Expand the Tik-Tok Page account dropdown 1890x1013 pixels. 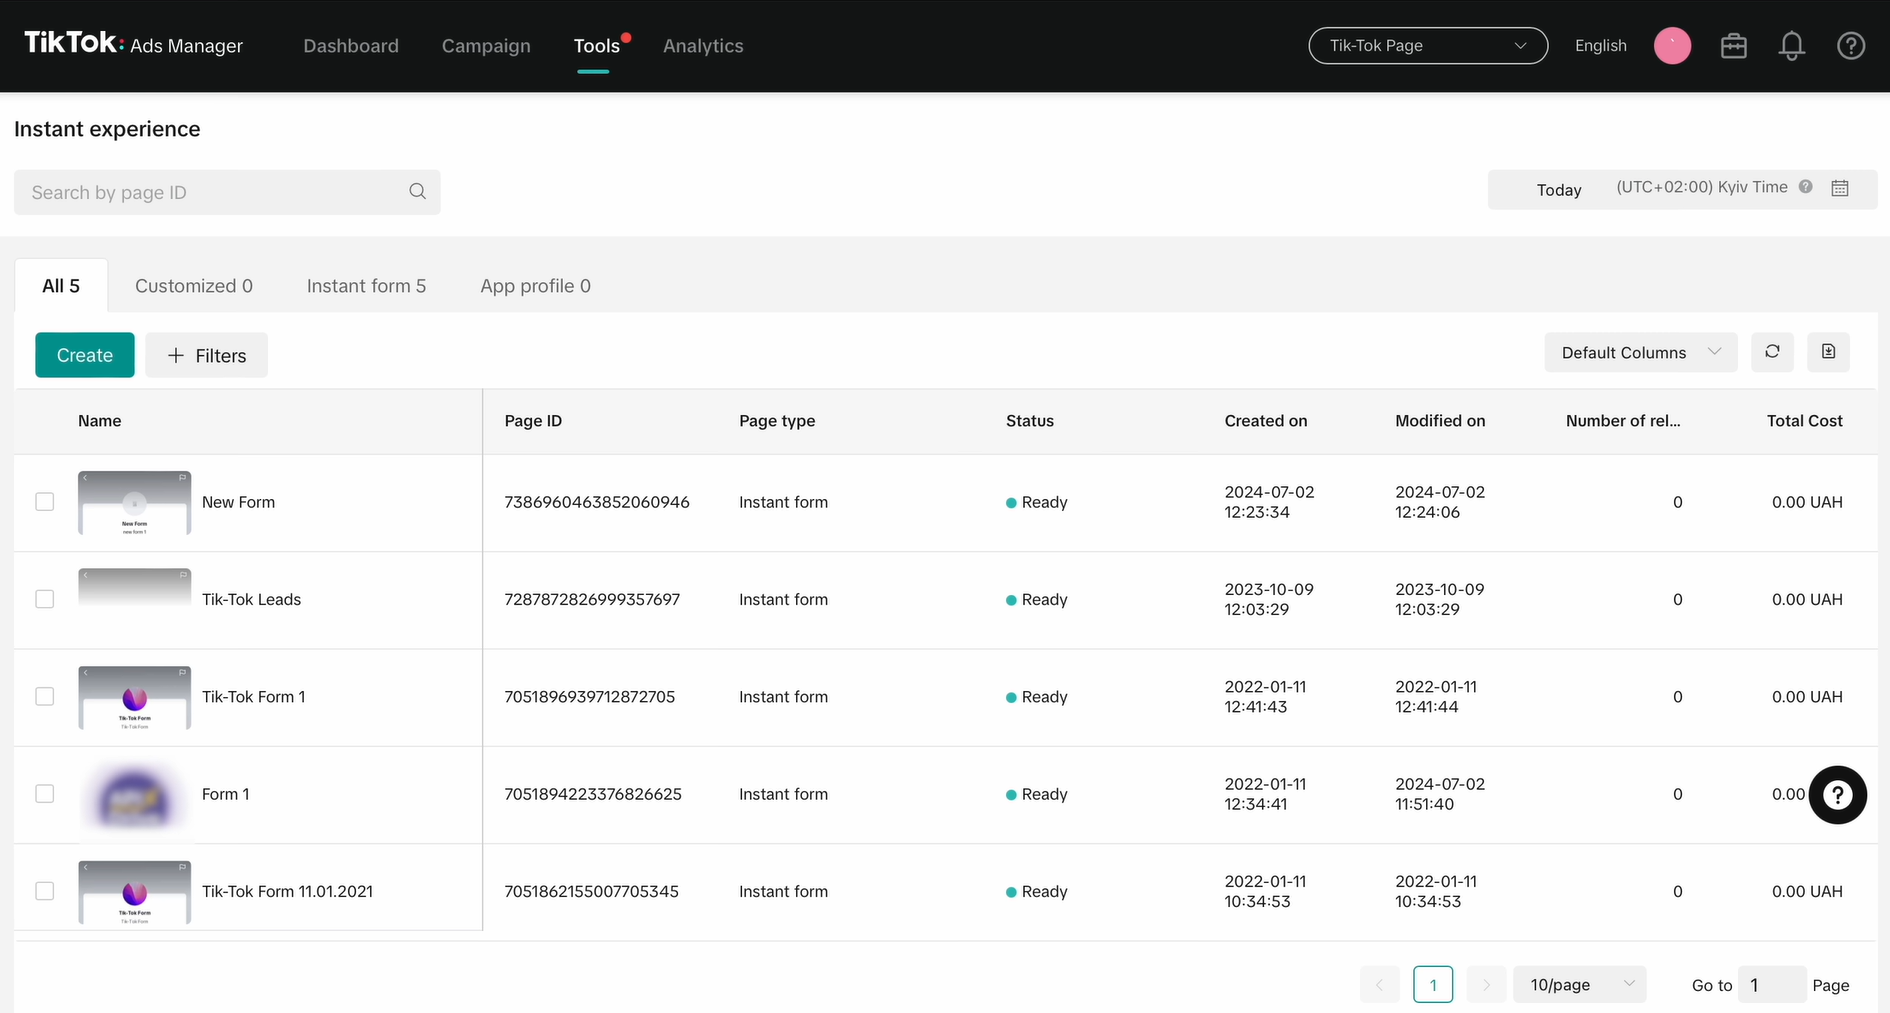click(x=1427, y=46)
